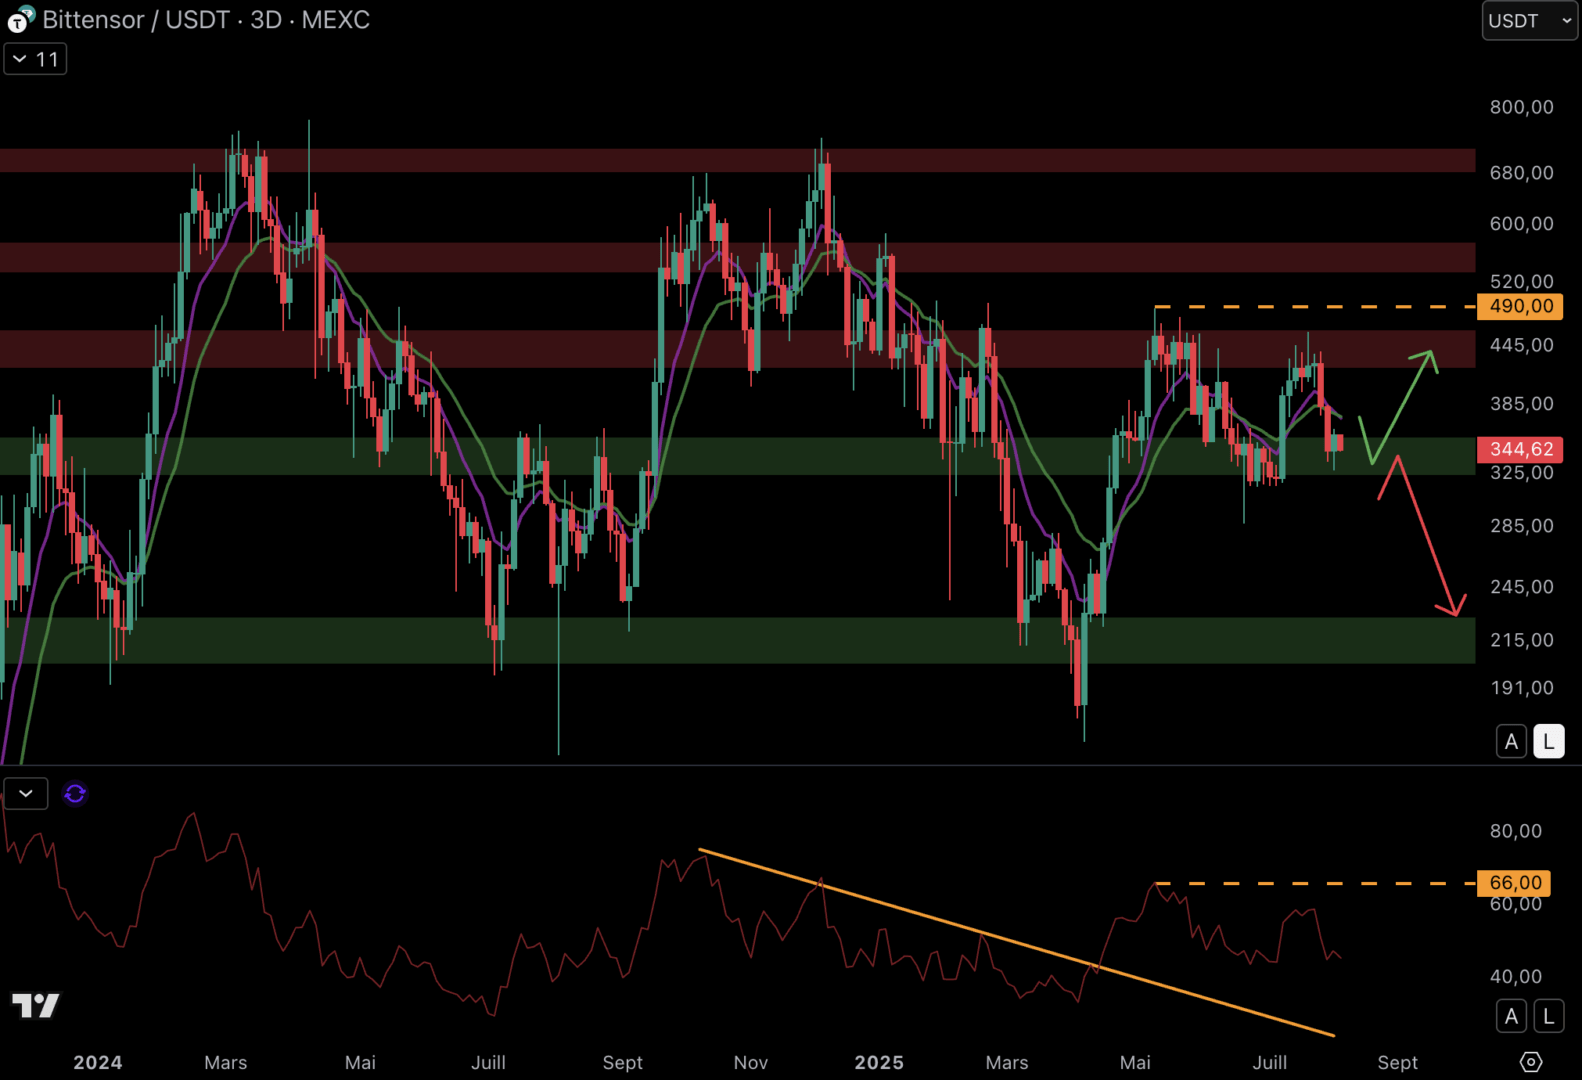Toggle auto scale A on RSI pane
Image resolution: width=1582 pixels, height=1080 pixels.
click(x=1511, y=1016)
